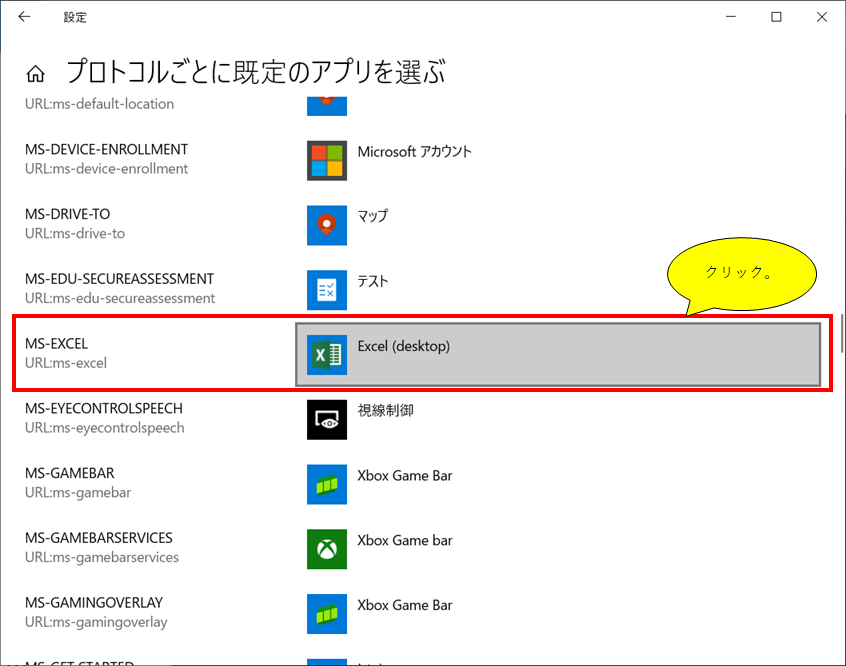The image size is (846, 666).
Task: Maximize the 設定 window
Action: tap(776, 17)
